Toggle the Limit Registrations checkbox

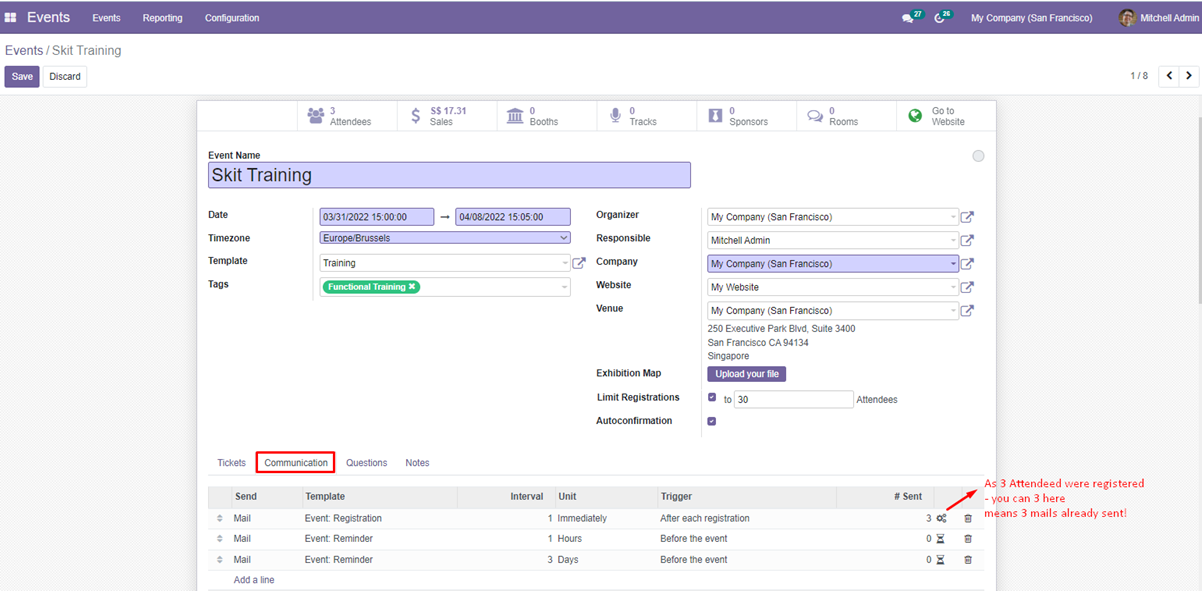pyautogui.click(x=712, y=398)
